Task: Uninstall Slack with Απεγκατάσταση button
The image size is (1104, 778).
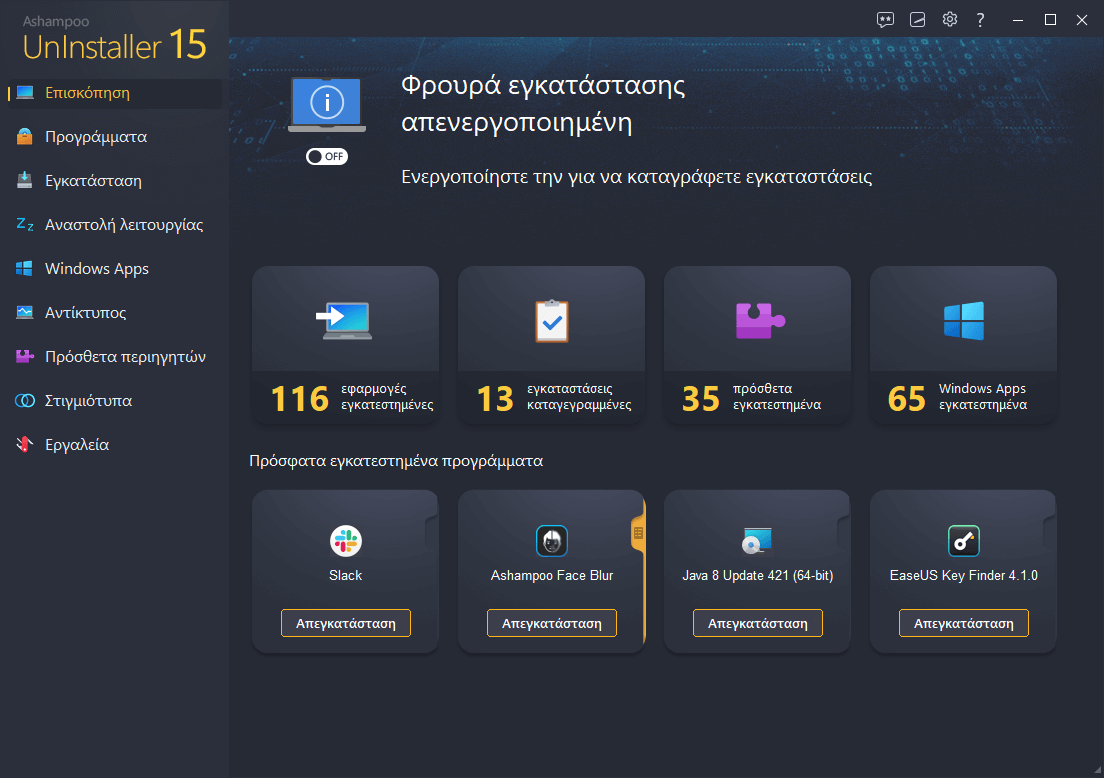Action: 346,623
